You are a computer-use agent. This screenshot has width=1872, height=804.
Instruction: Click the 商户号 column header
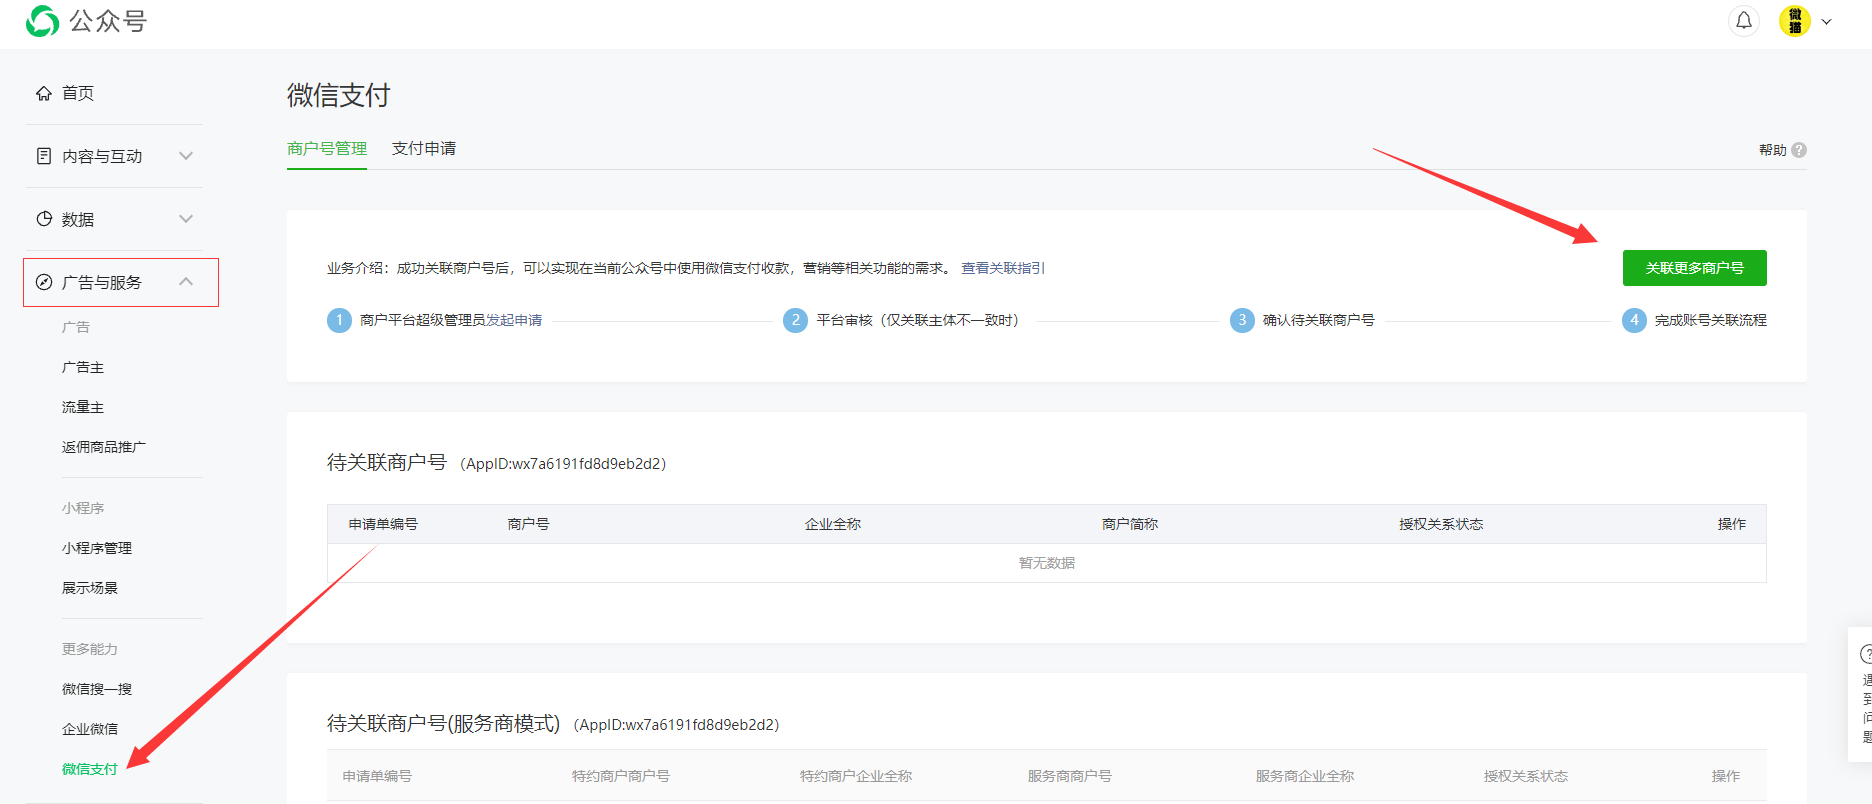(x=528, y=524)
